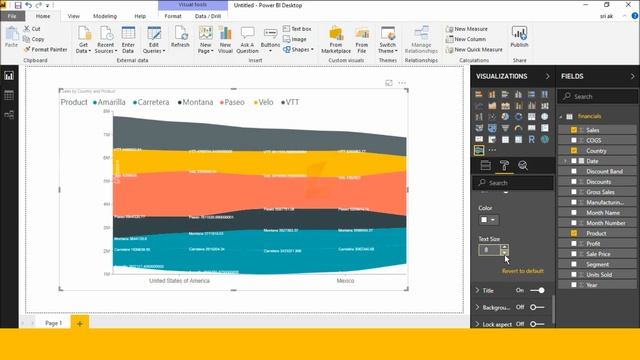Collapse the financials table tree
This screenshot has width=640, height=360.
tap(561, 117)
